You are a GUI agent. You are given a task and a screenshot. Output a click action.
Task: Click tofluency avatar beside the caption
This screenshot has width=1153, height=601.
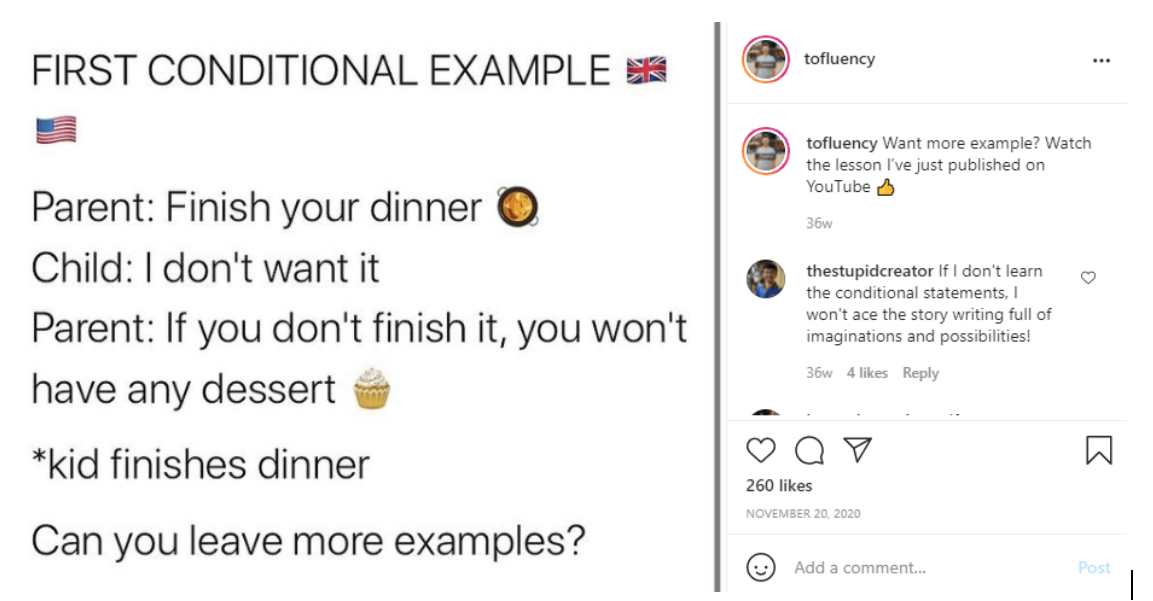coord(766,152)
